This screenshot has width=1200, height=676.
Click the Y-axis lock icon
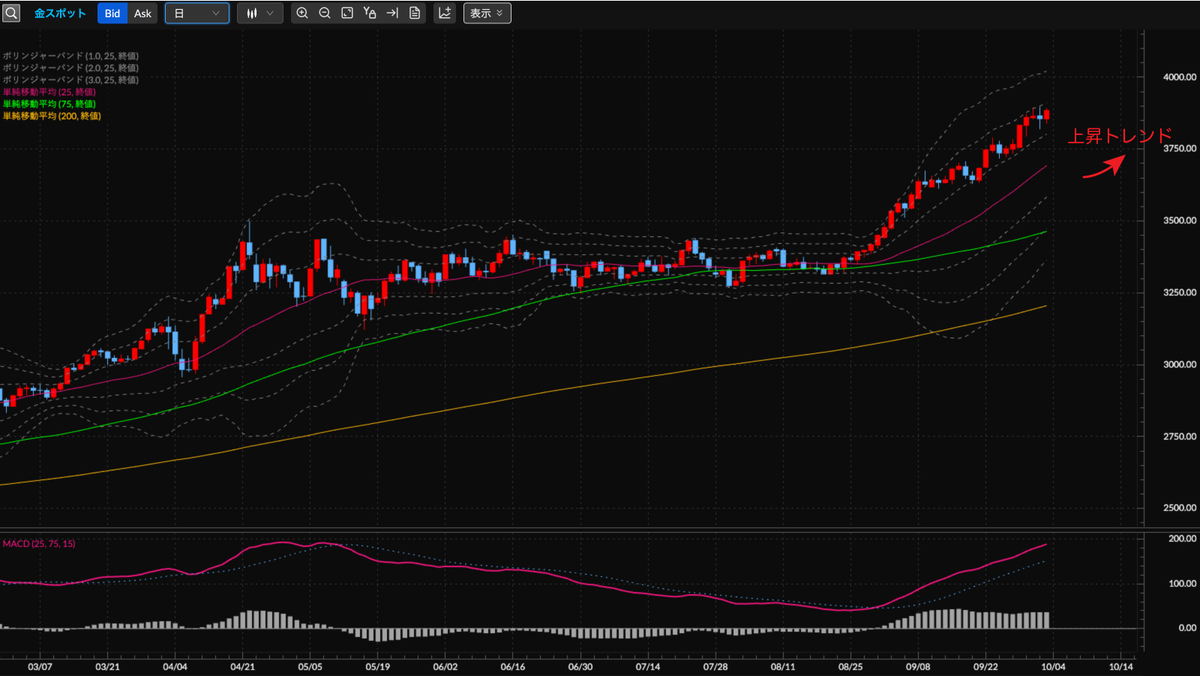tap(370, 13)
